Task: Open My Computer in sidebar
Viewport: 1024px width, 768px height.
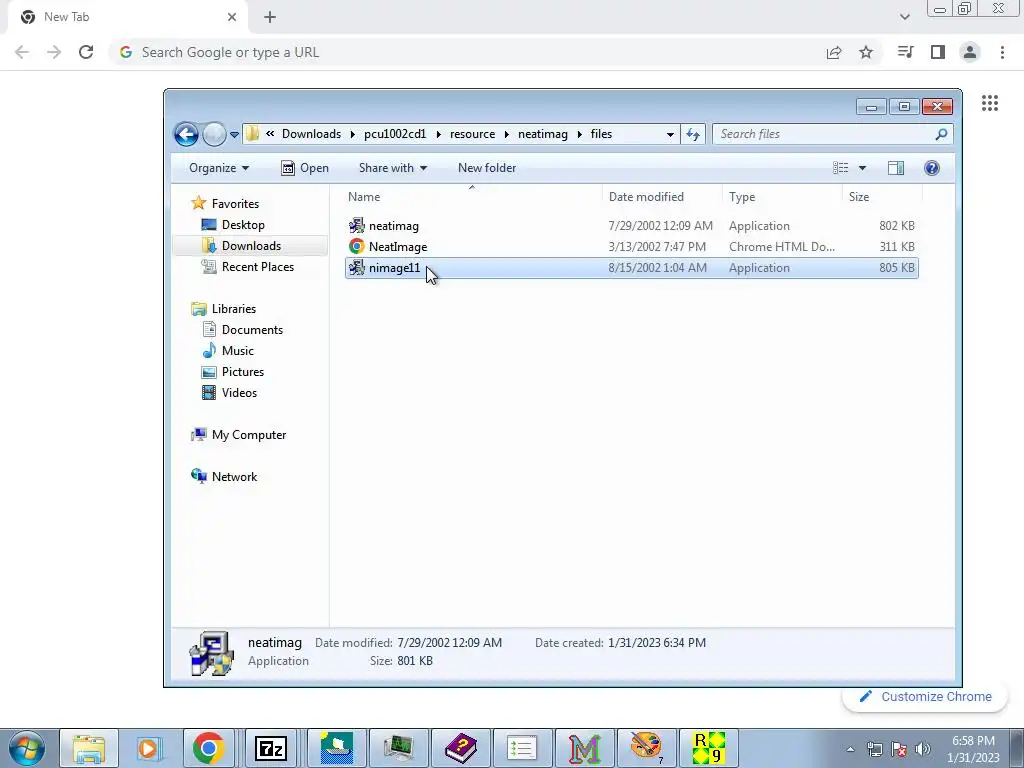Action: pos(238,435)
